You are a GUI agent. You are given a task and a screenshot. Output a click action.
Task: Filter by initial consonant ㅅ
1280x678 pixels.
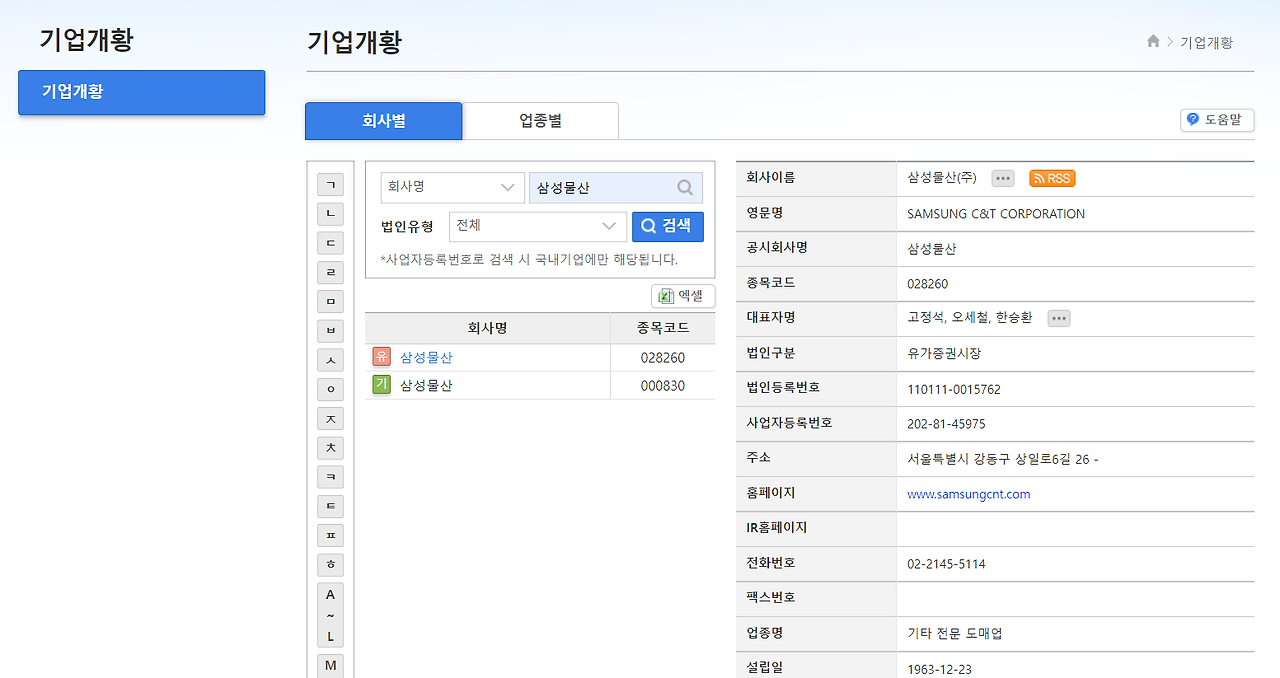[331, 358]
